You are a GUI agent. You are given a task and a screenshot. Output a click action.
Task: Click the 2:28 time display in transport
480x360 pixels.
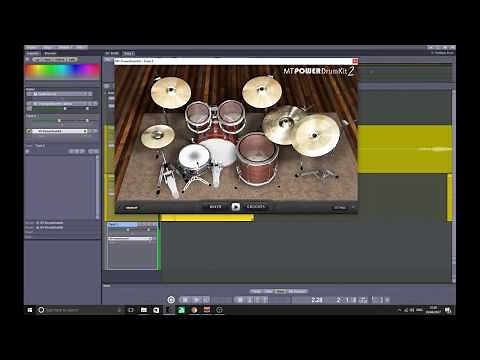(317, 300)
